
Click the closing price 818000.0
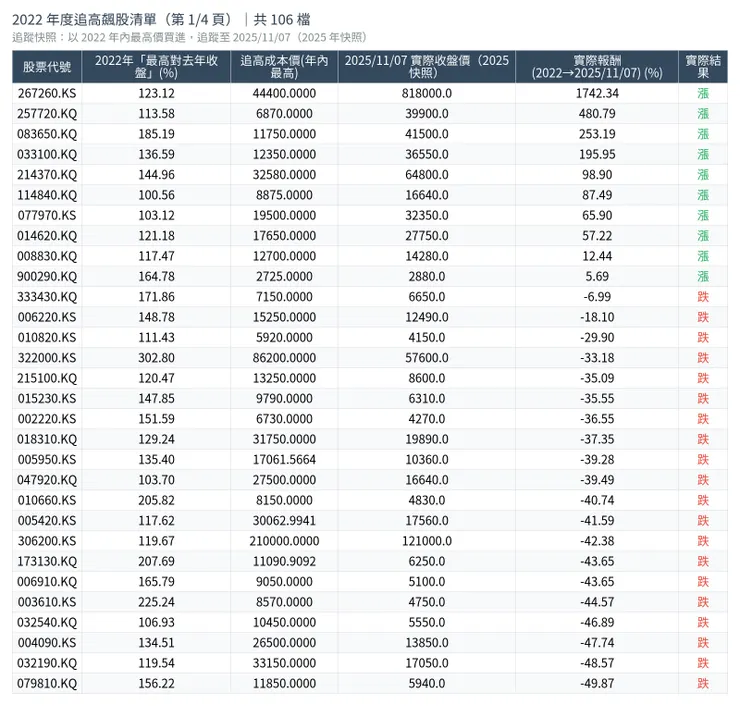(x=427, y=93)
